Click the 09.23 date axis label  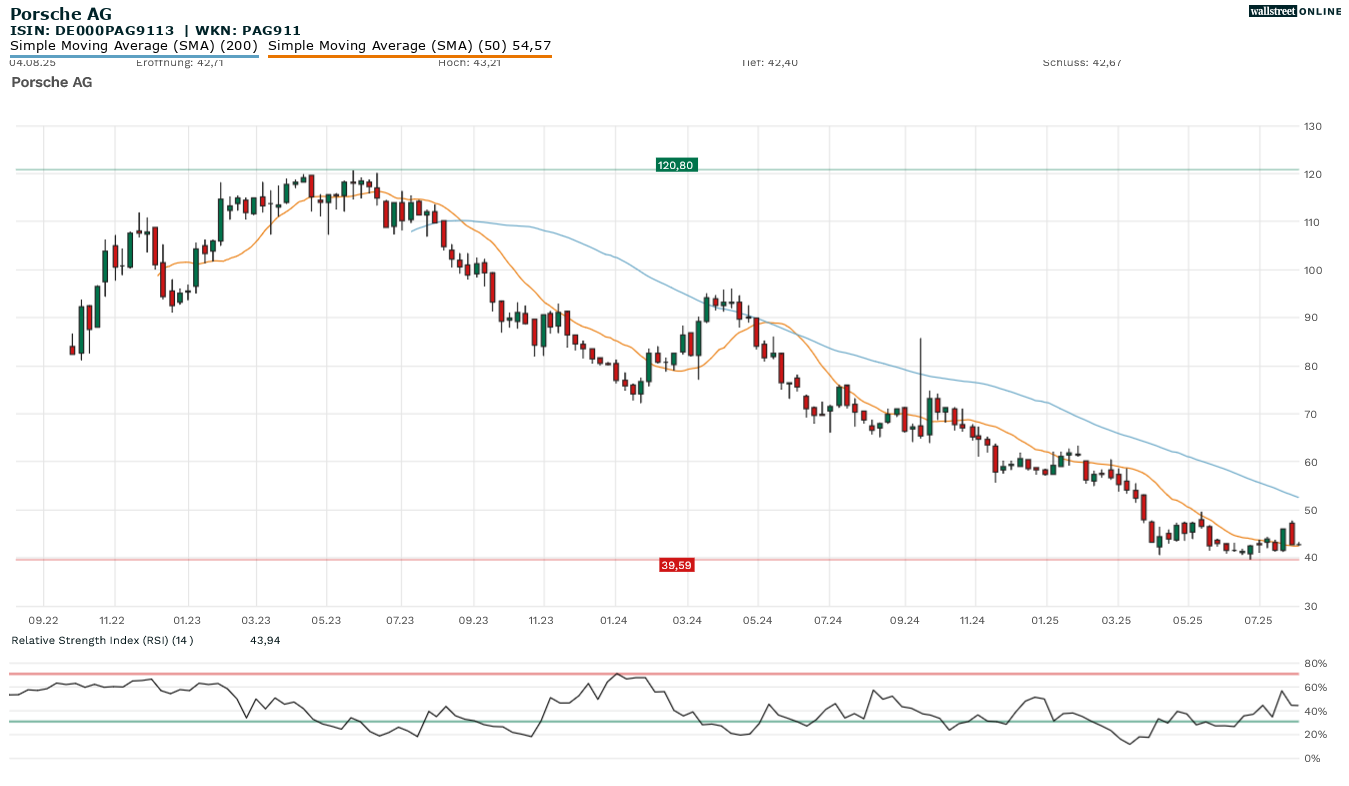(473, 621)
